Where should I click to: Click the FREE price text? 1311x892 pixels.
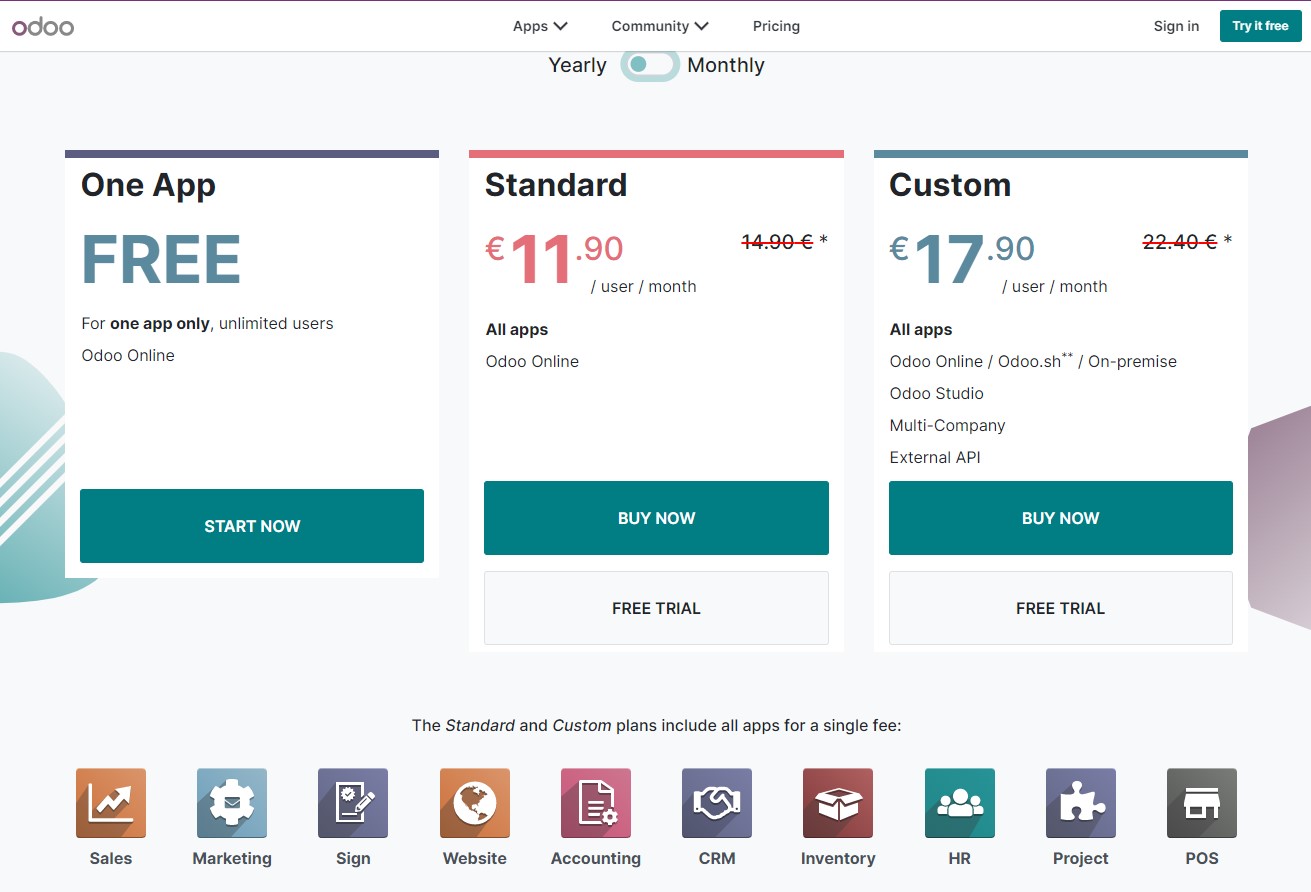161,260
